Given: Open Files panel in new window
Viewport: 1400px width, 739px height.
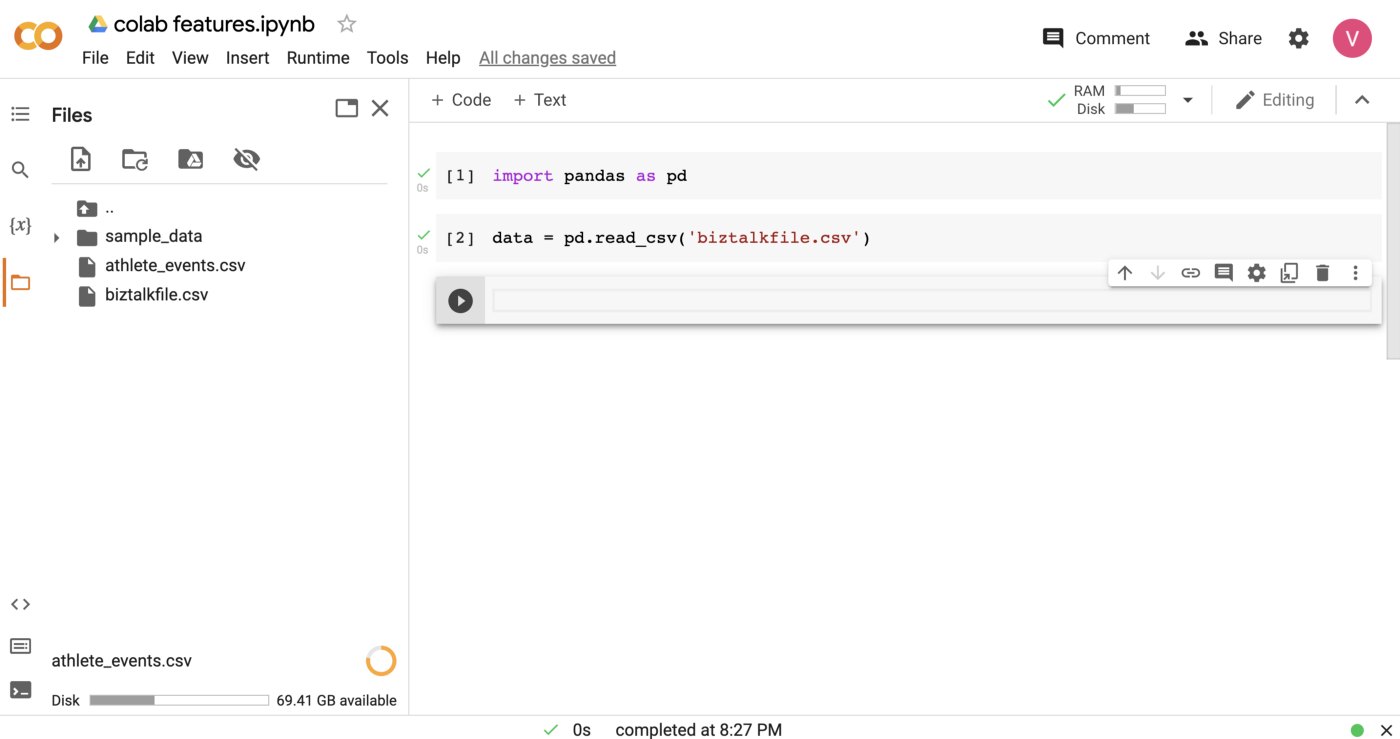Looking at the screenshot, I should pyautogui.click(x=346, y=108).
